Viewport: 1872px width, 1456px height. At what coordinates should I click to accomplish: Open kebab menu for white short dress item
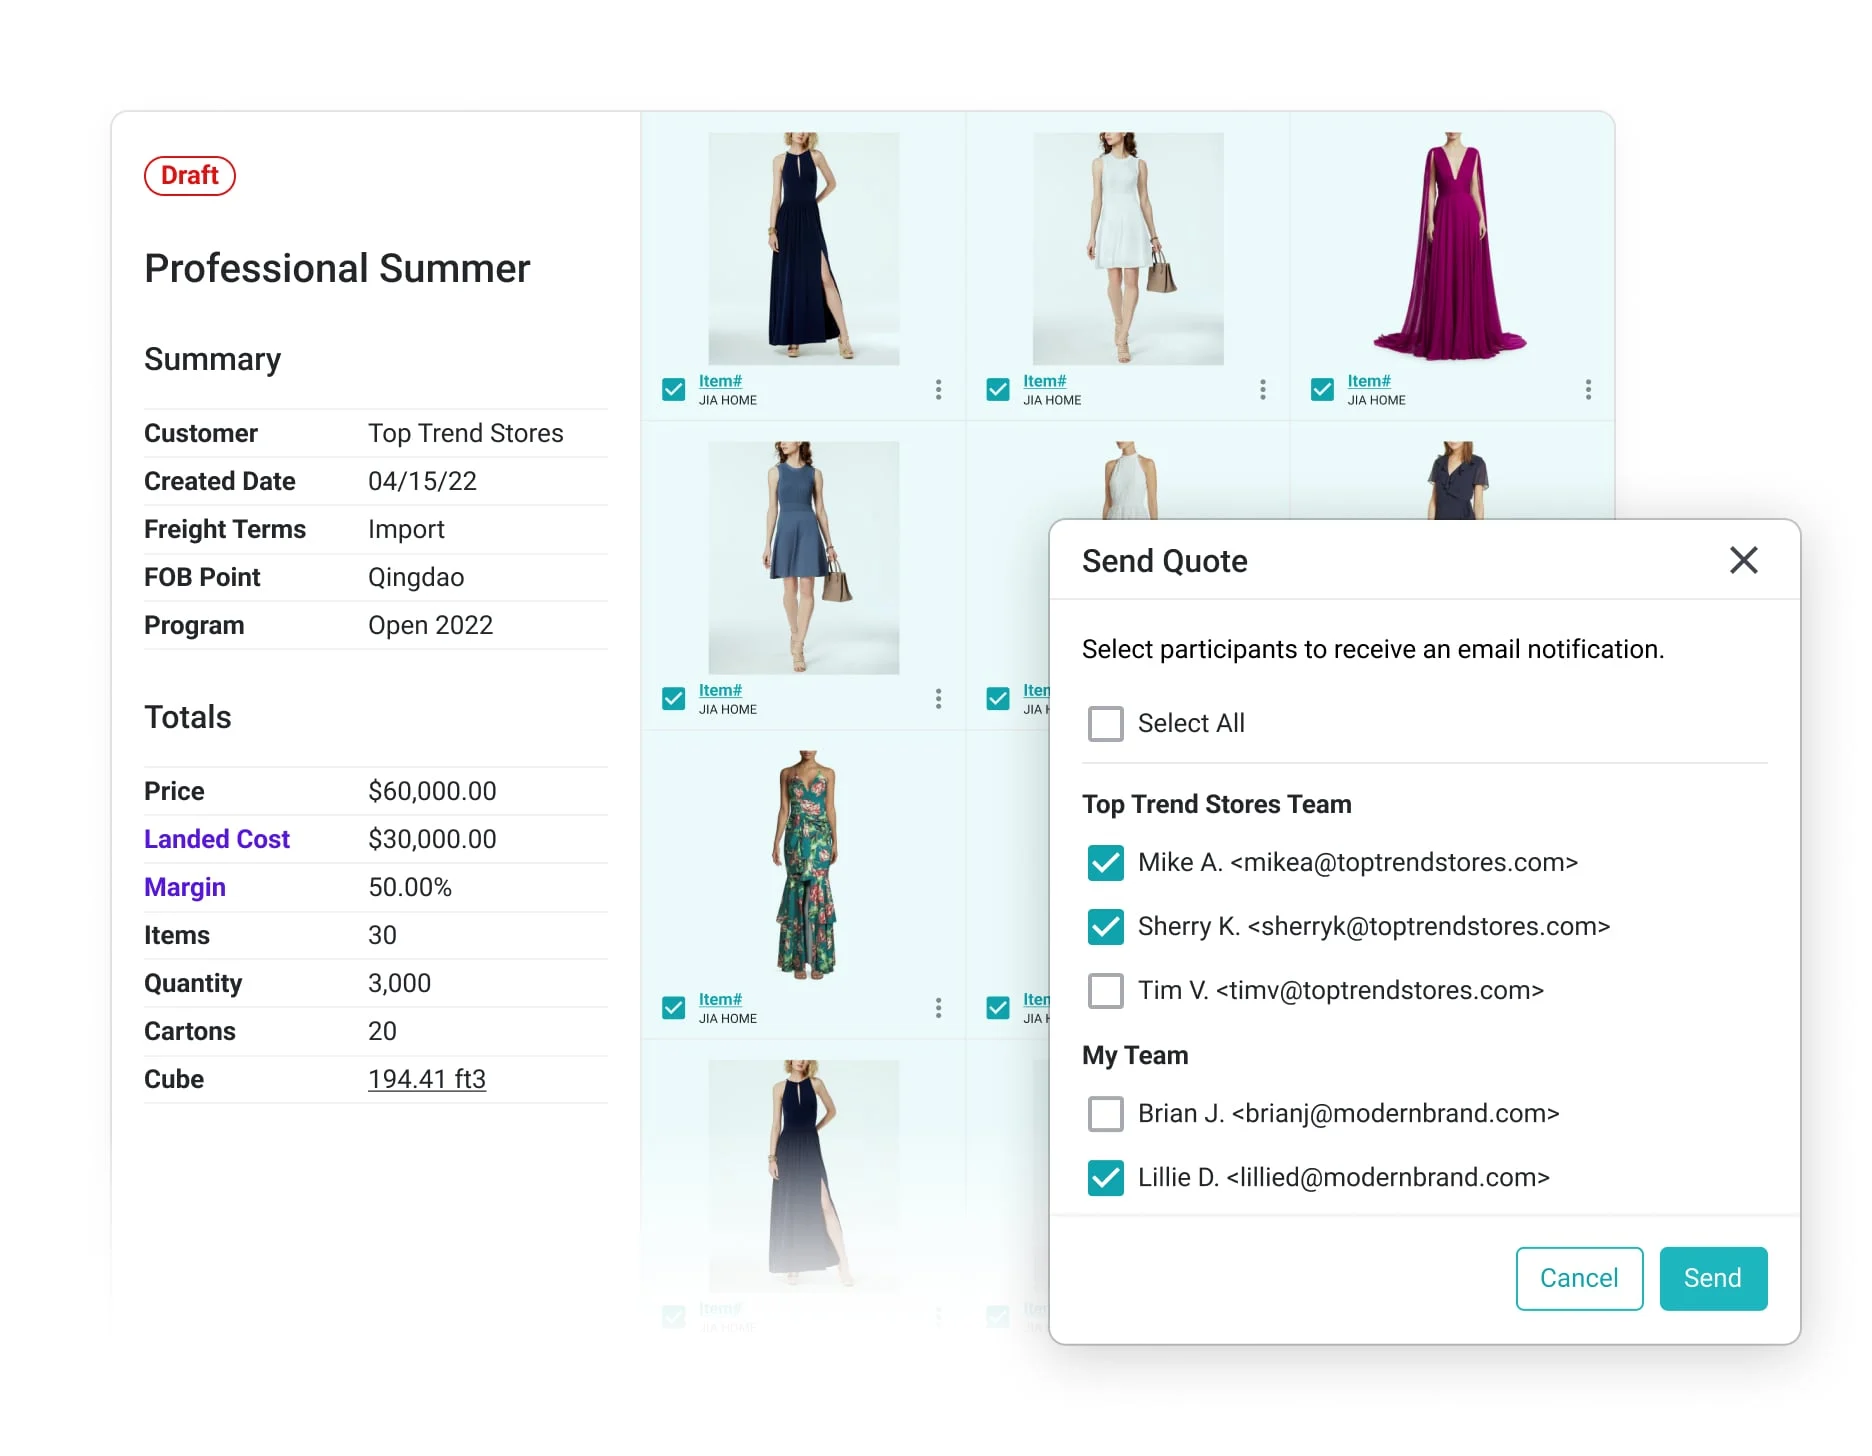pyautogui.click(x=1262, y=389)
